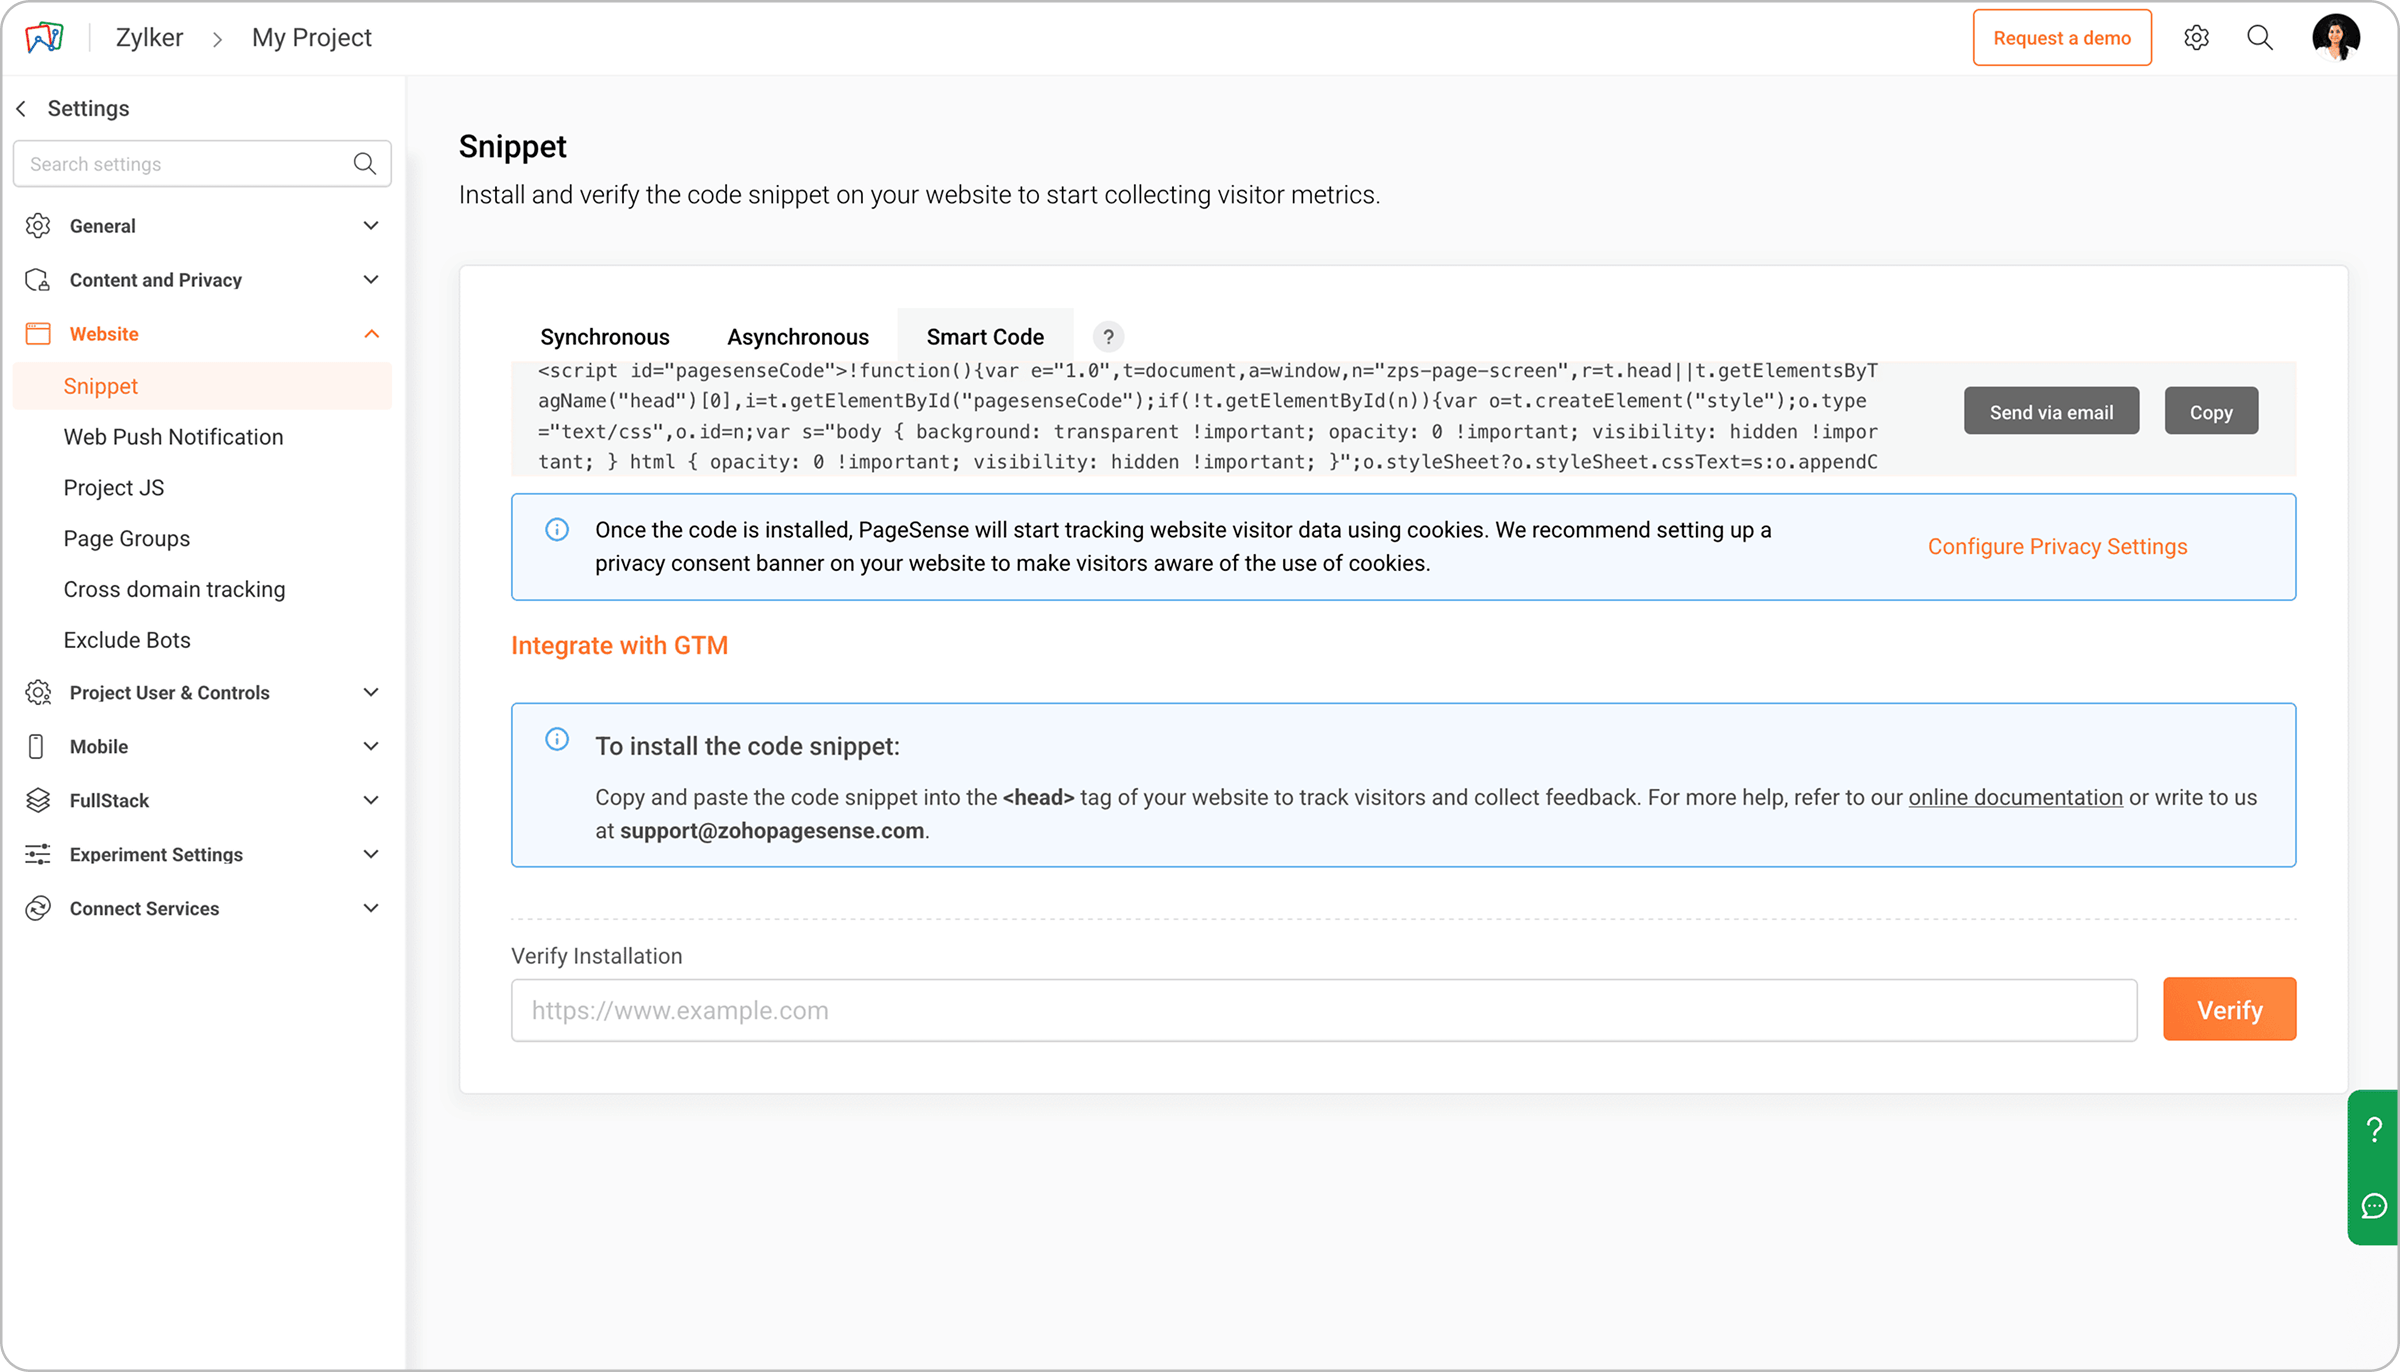Open the settings gear in top bar
Screen dimensions: 2400x1372
(2196, 38)
